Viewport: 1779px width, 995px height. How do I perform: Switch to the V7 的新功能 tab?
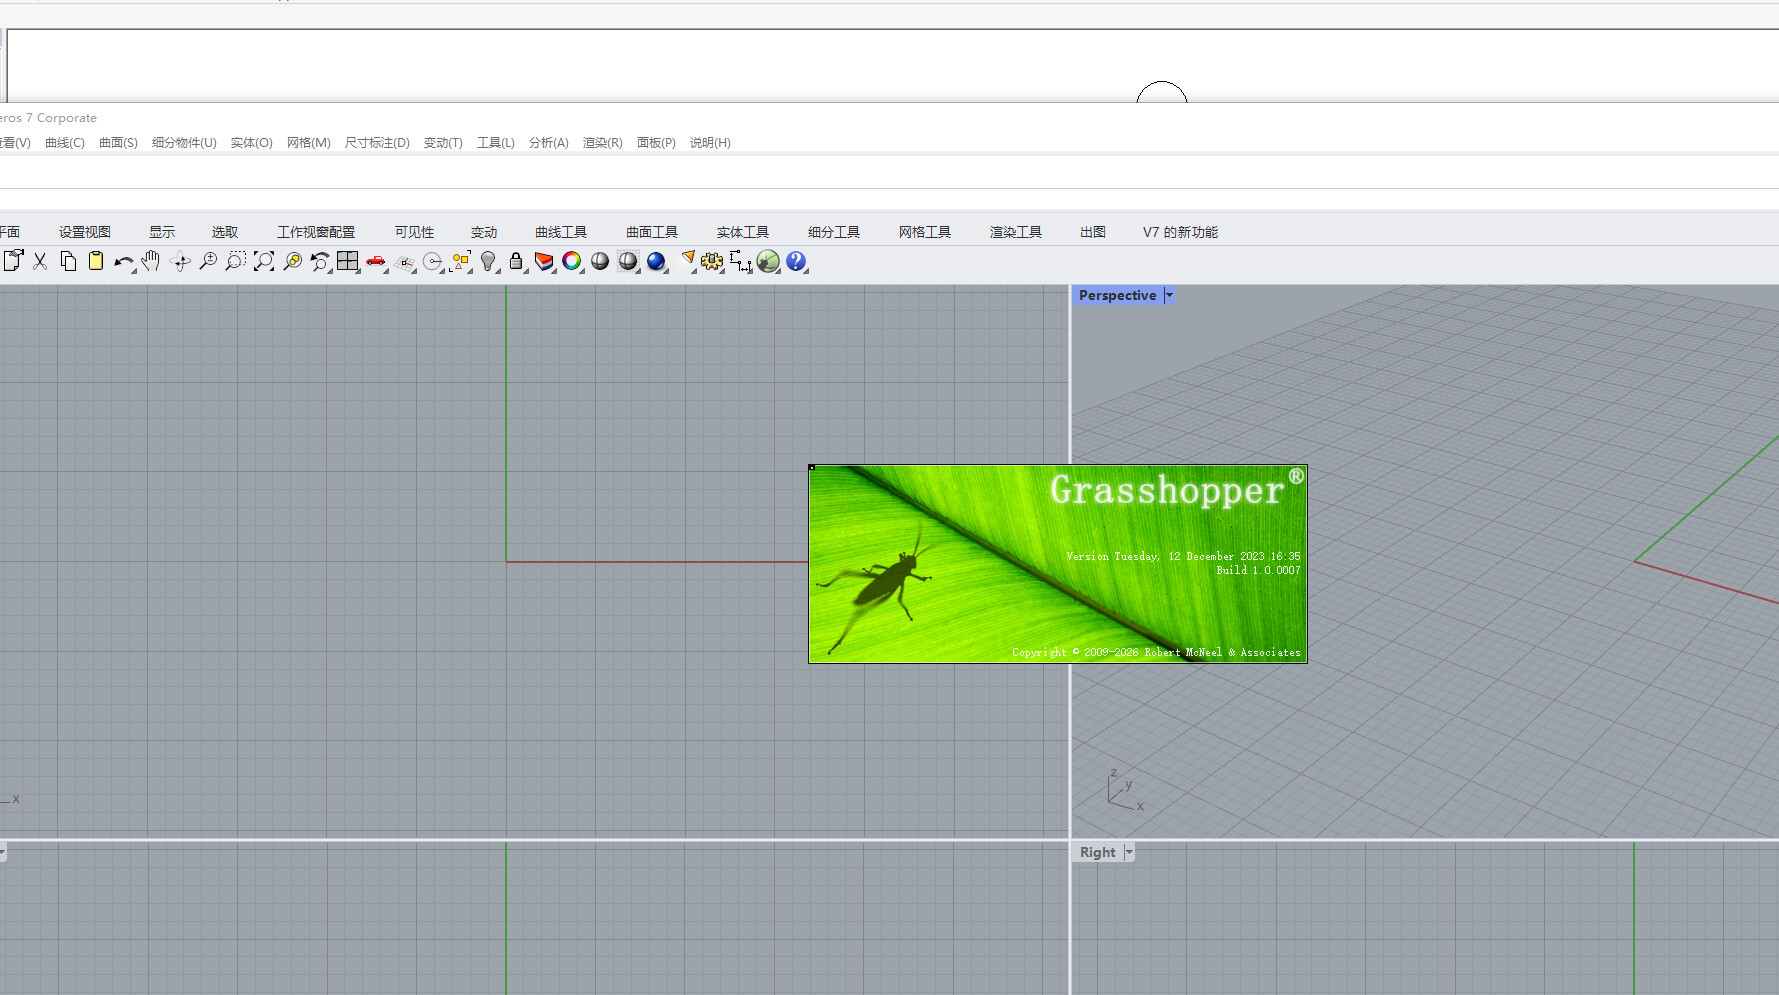coord(1180,232)
